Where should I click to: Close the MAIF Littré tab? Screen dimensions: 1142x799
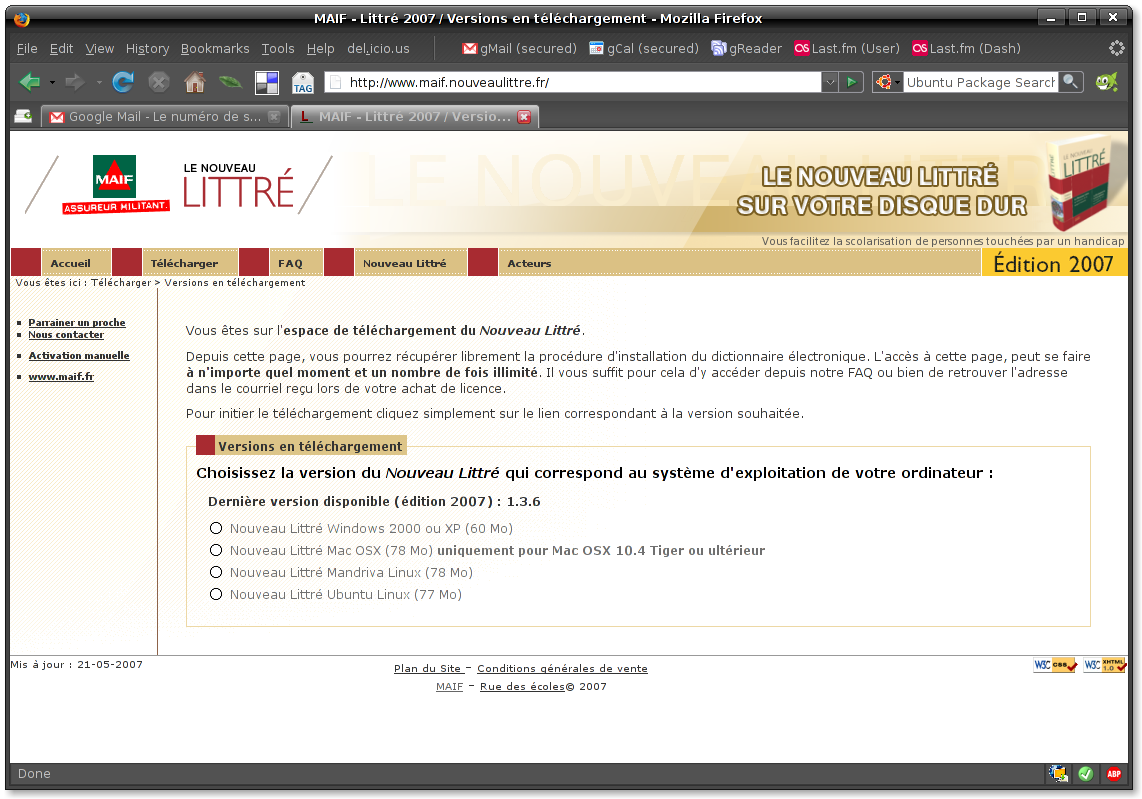(524, 117)
